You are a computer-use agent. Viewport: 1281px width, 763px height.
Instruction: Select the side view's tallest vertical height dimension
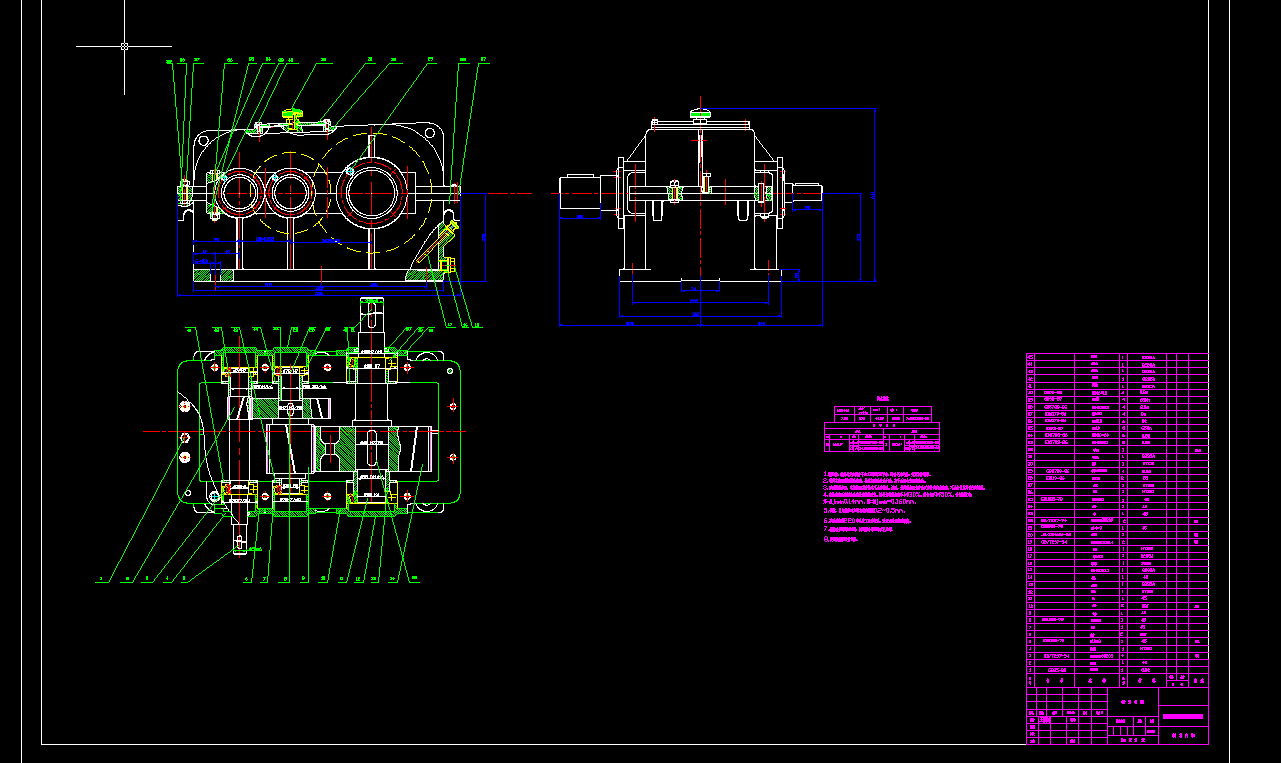[875, 195]
